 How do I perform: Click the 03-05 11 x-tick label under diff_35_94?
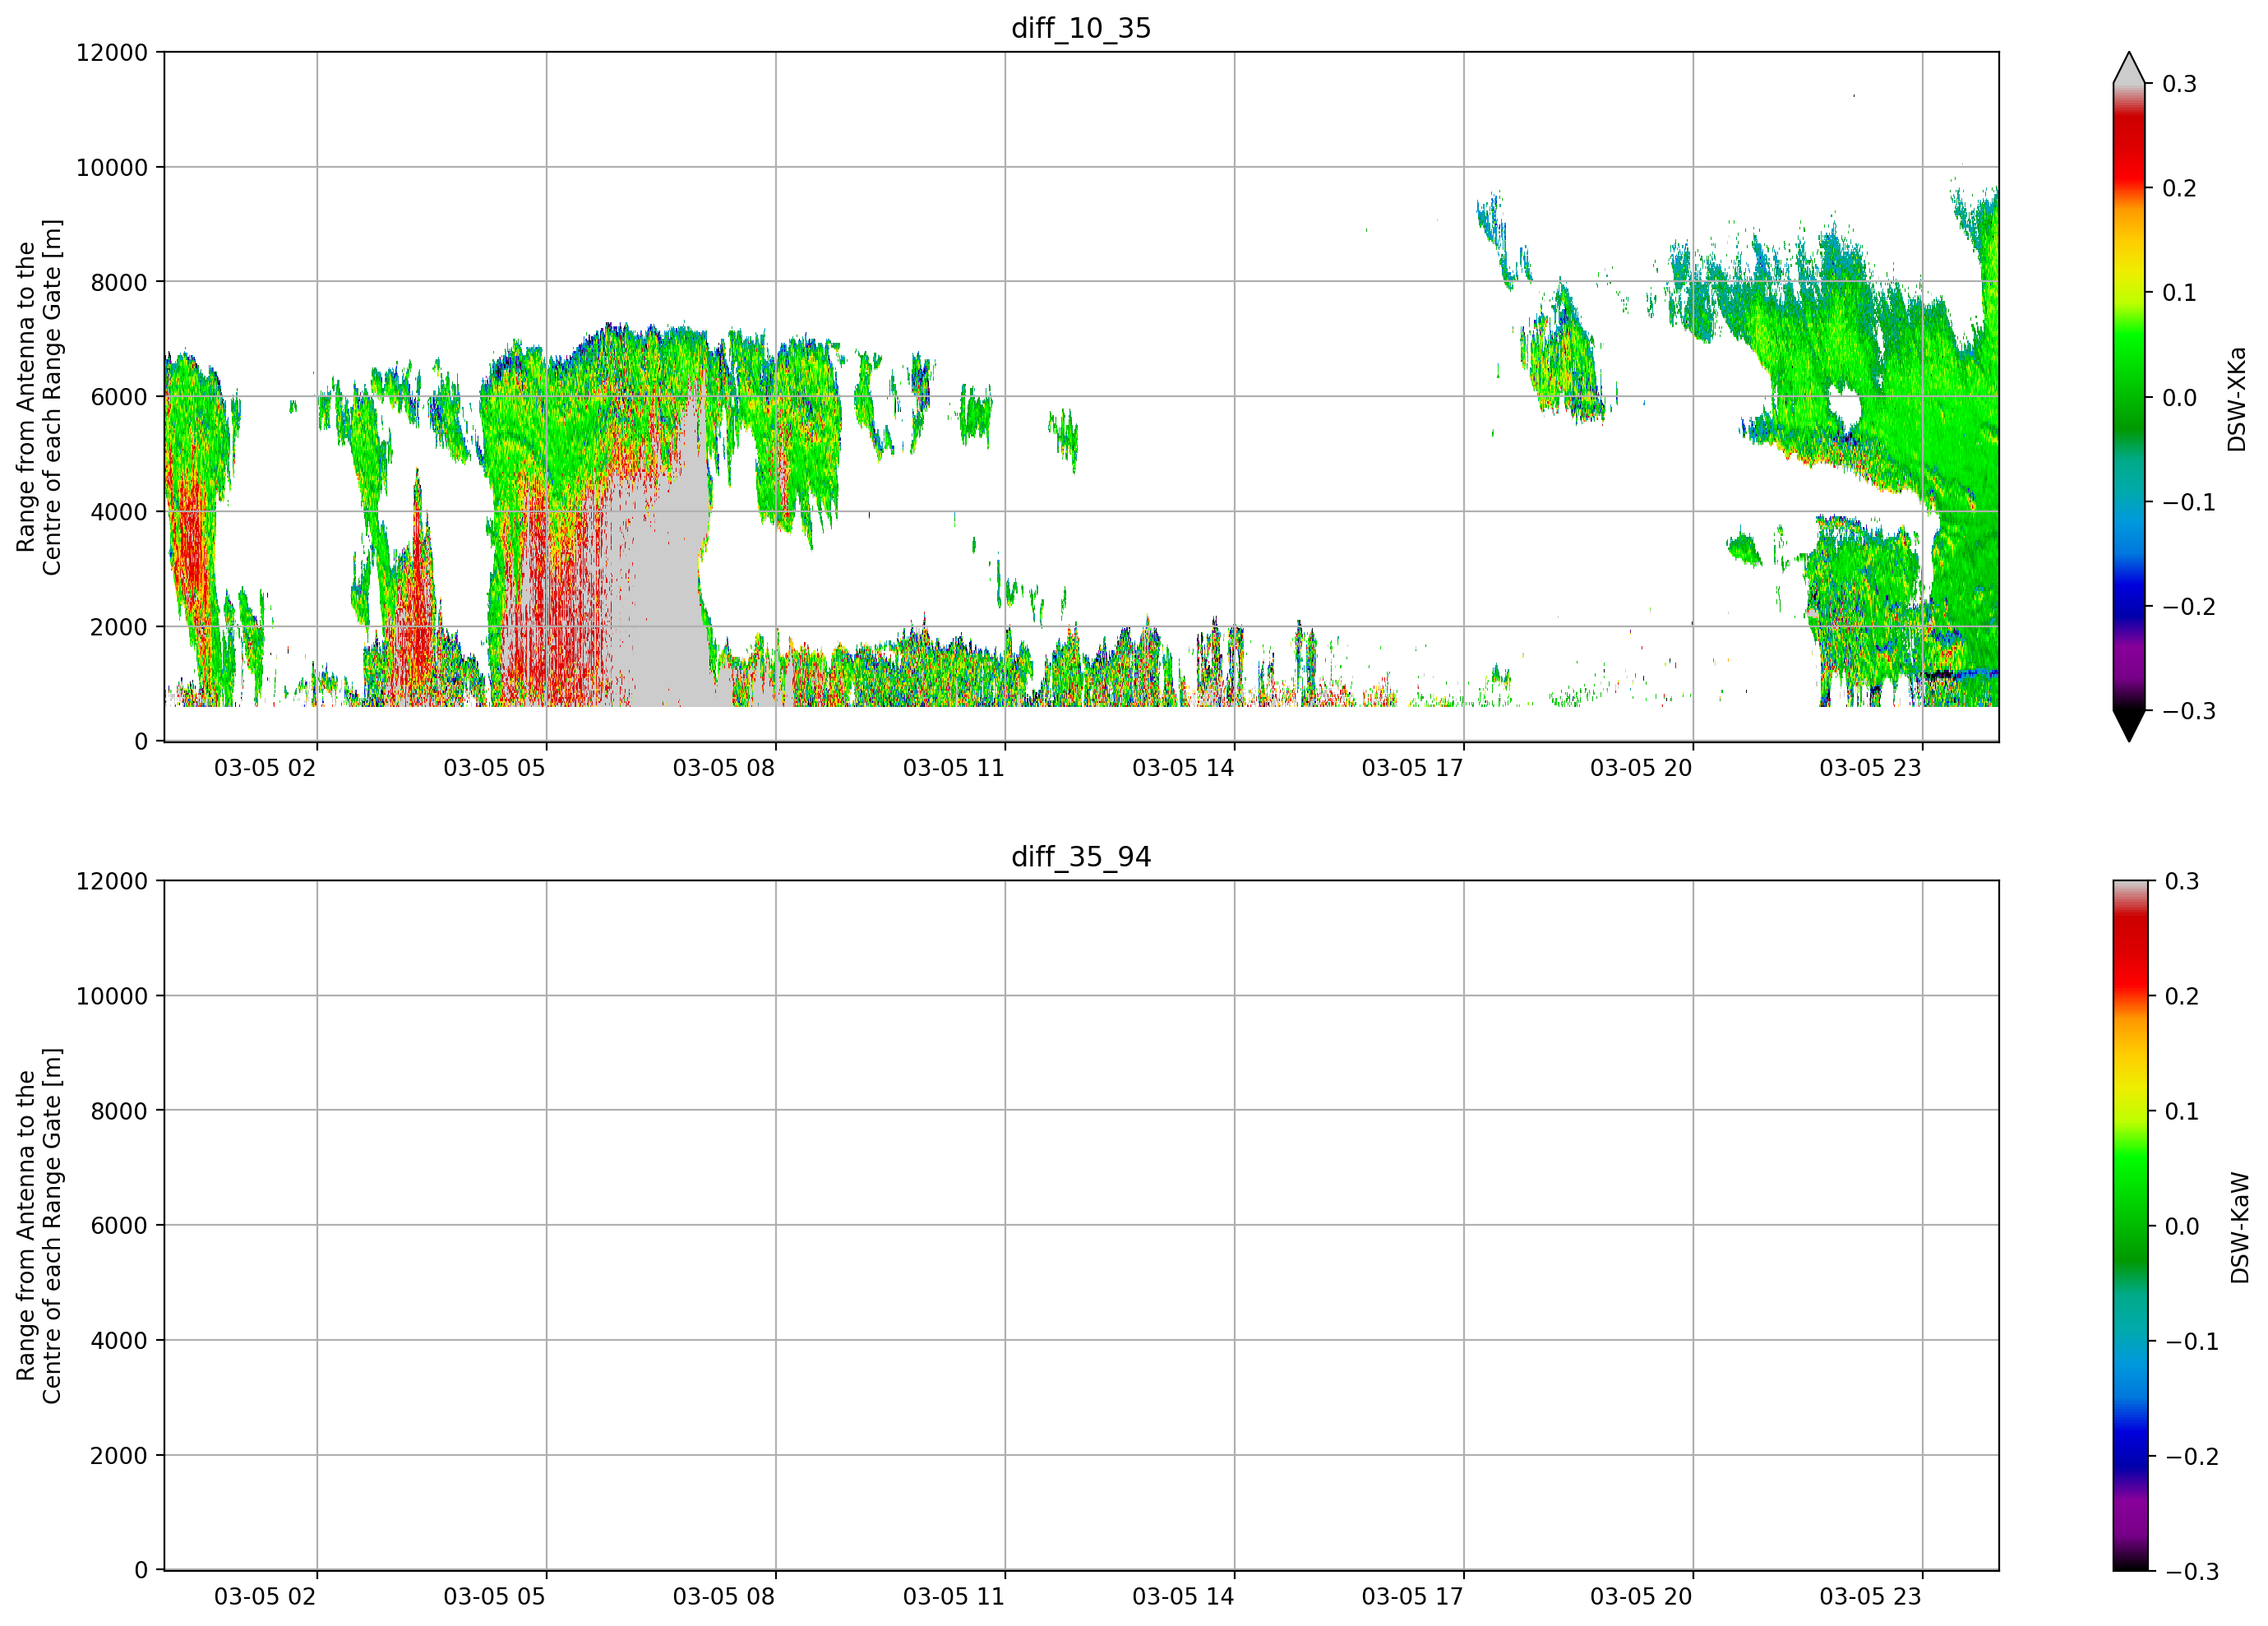(x=954, y=1596)
